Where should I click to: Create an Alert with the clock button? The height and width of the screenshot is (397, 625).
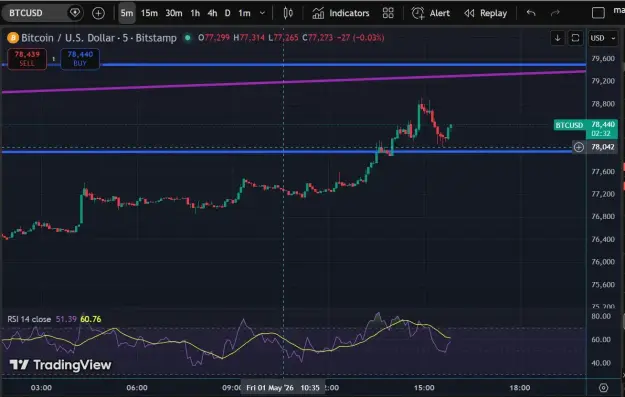[x=430, y=13]
